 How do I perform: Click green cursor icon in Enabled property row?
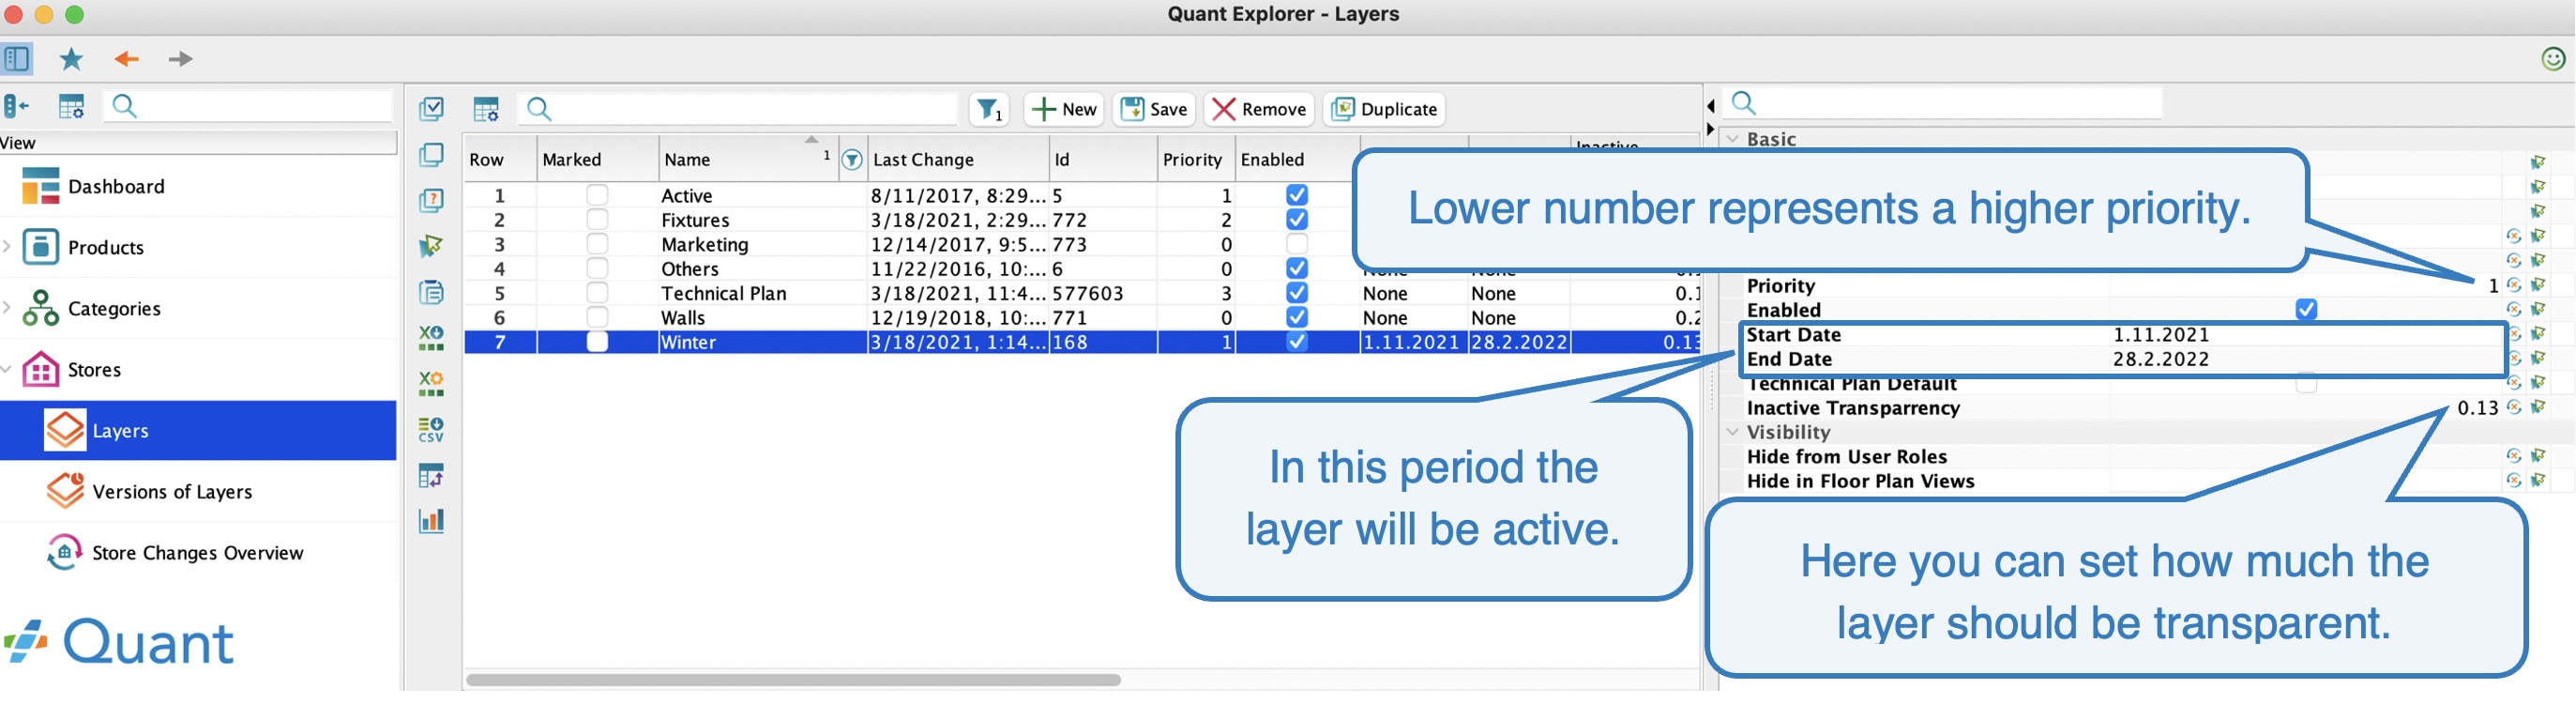(2538, 310)
